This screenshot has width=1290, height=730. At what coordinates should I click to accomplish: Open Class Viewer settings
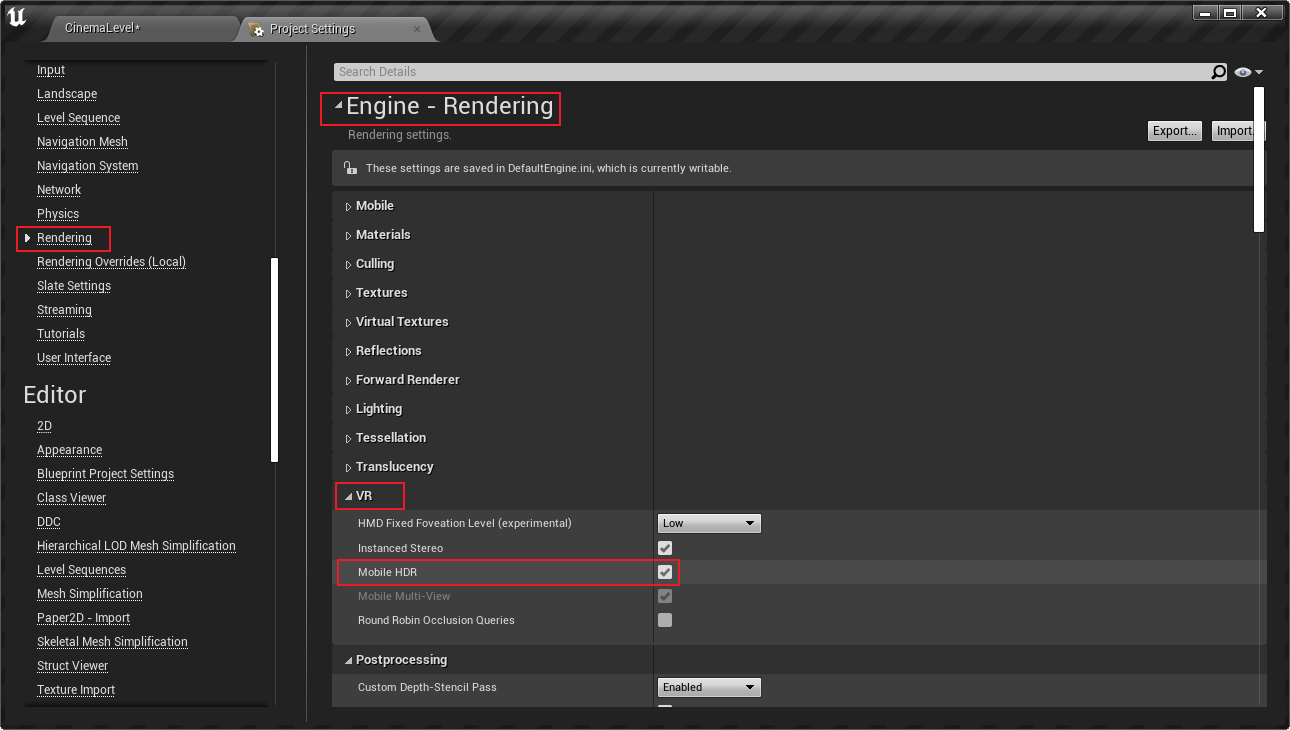[x=71, y=498]
